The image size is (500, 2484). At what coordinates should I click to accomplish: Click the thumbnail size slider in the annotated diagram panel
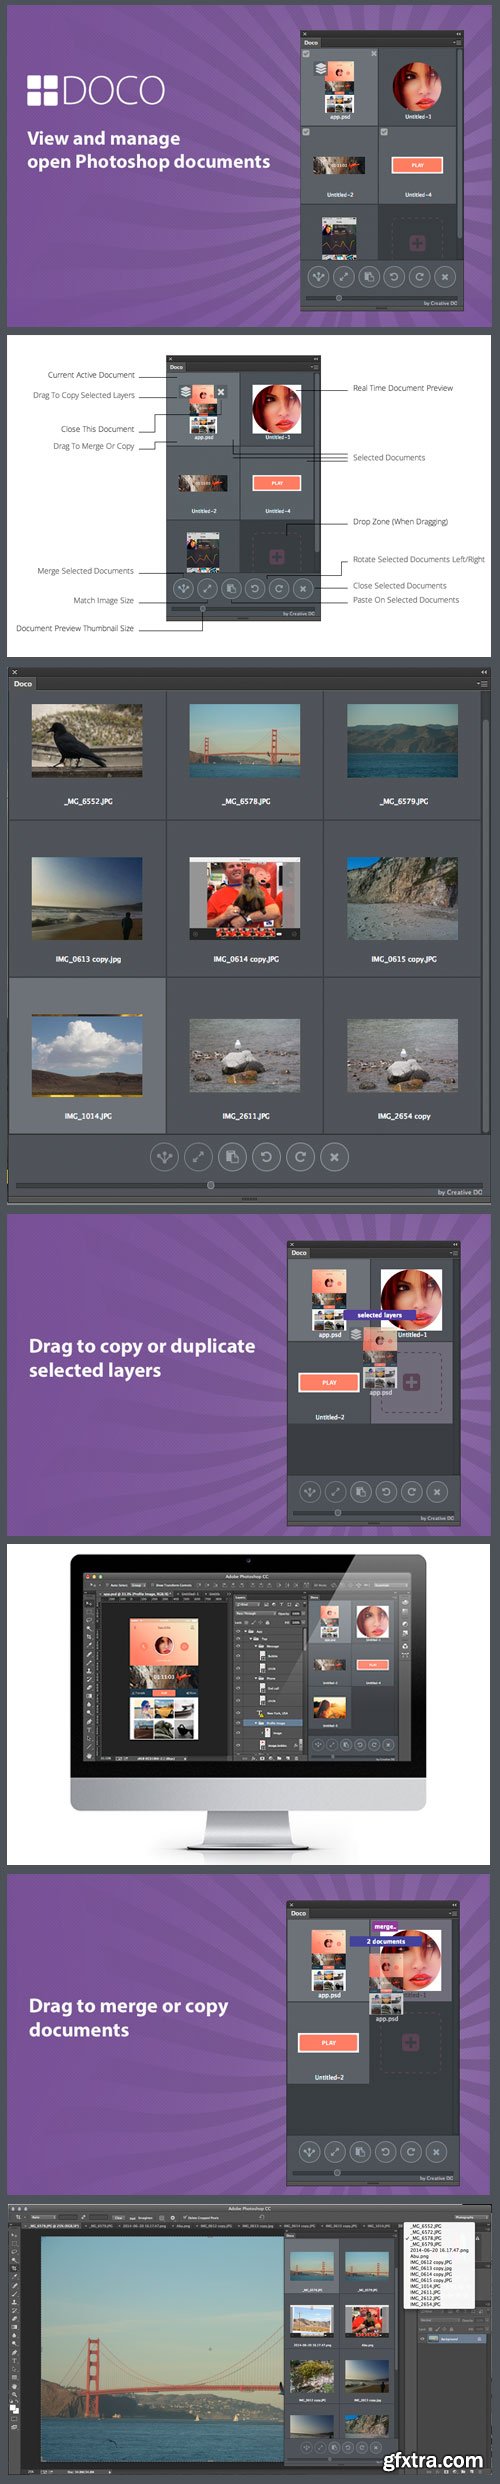[x=203, y=608]
